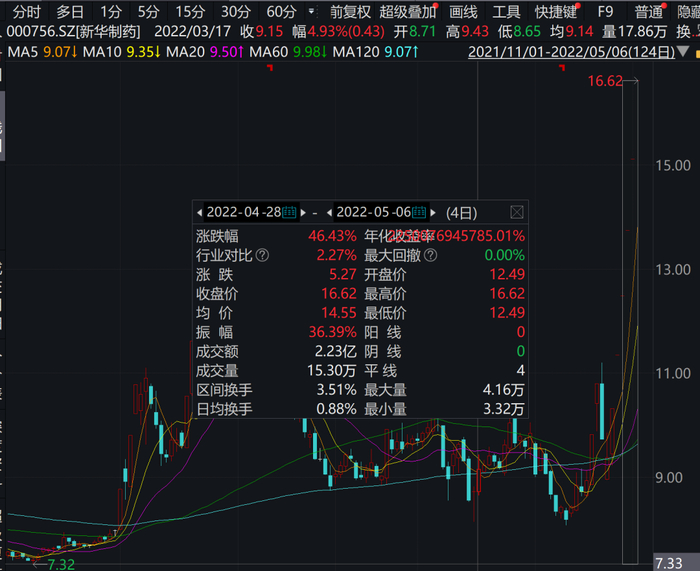This screenshot has width=700, height=571.
Task: Open the 工具 menu
Action: click(506, 12)
